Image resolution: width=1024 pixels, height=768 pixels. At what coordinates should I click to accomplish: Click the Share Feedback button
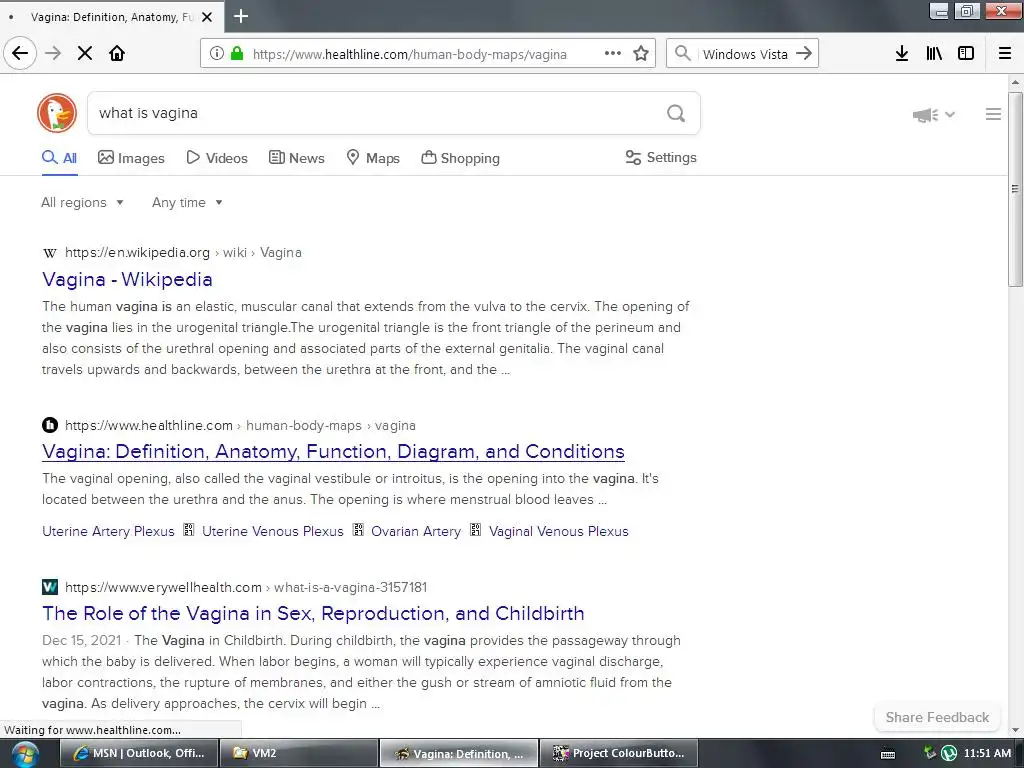937,717
